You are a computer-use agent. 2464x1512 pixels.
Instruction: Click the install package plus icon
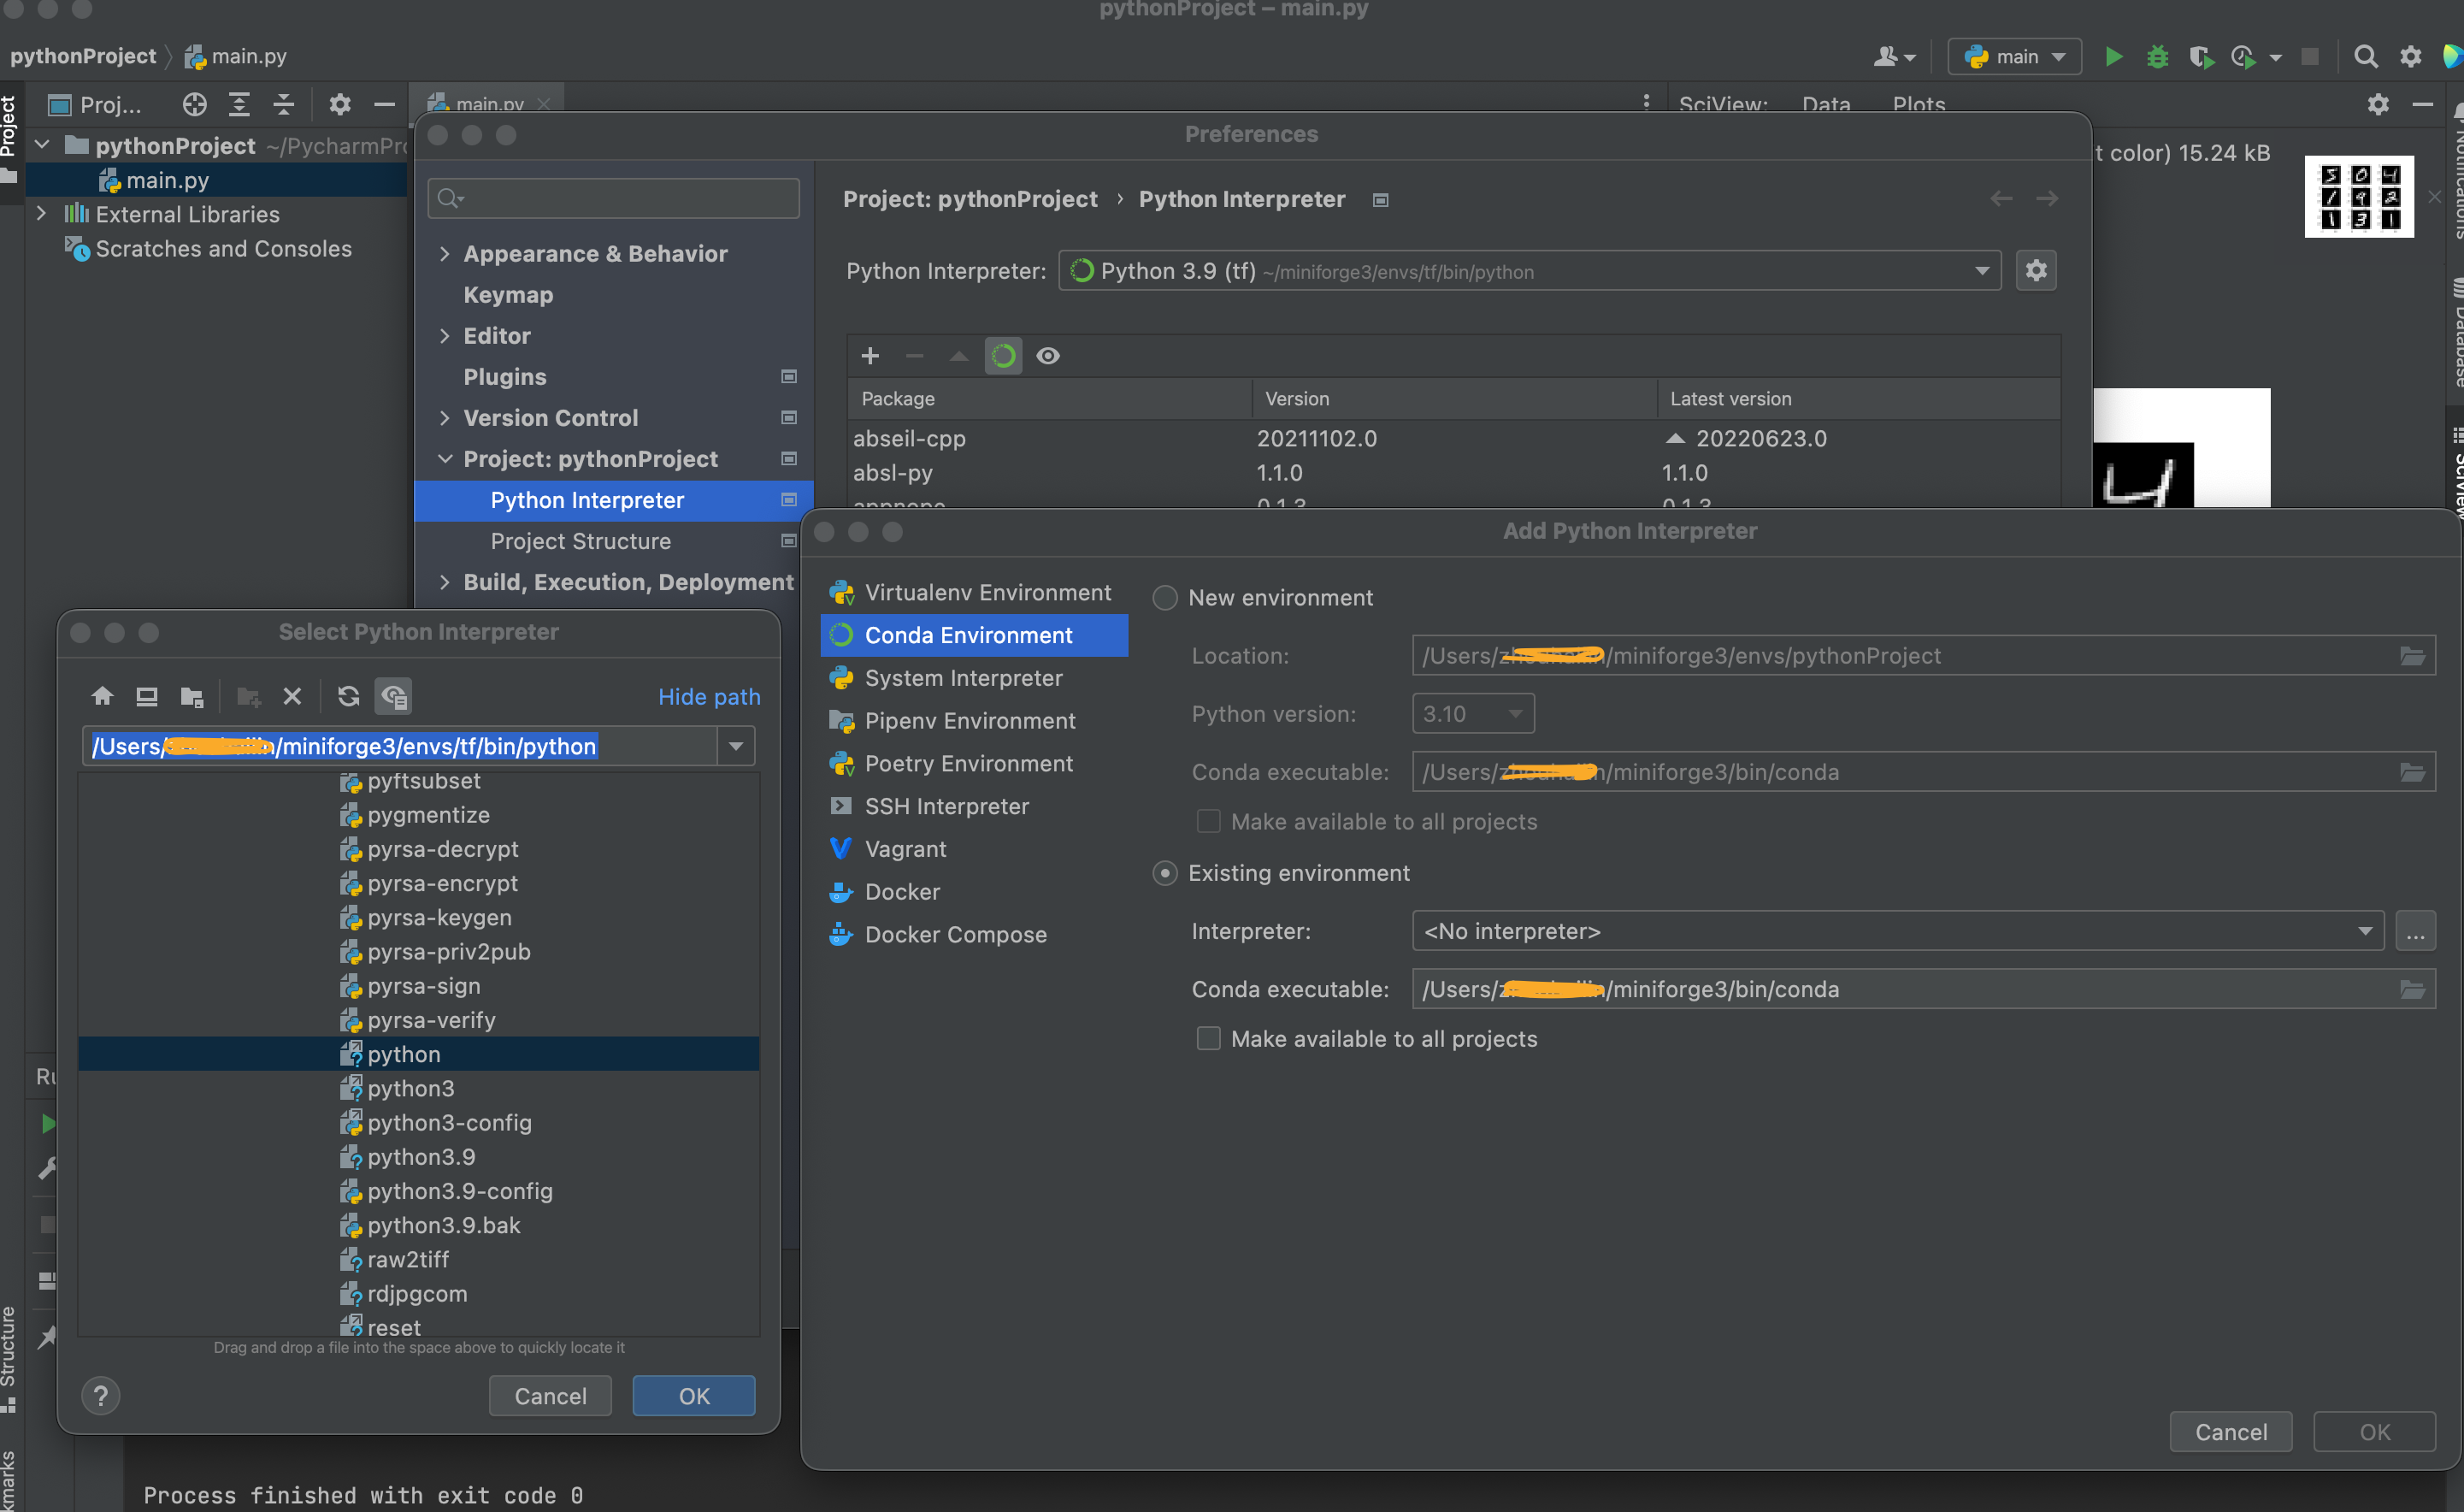(870, 356)
